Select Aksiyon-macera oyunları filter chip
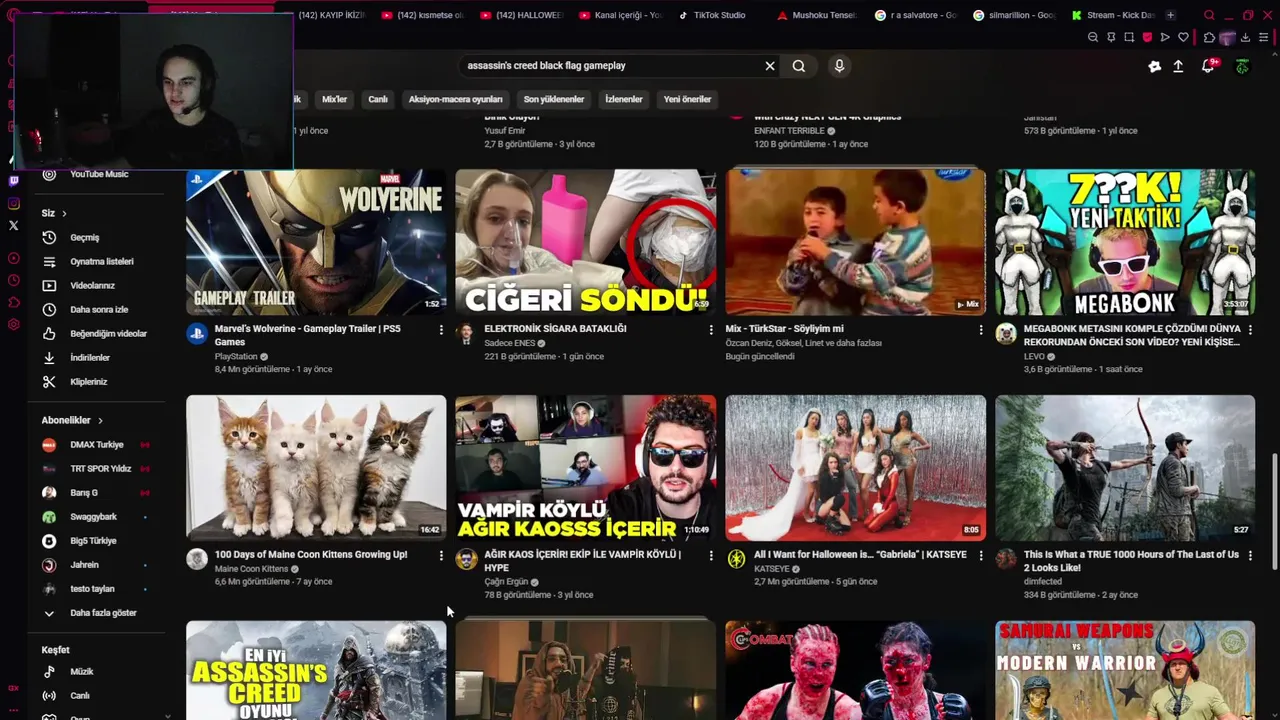1280x720 pixels. 455,99
